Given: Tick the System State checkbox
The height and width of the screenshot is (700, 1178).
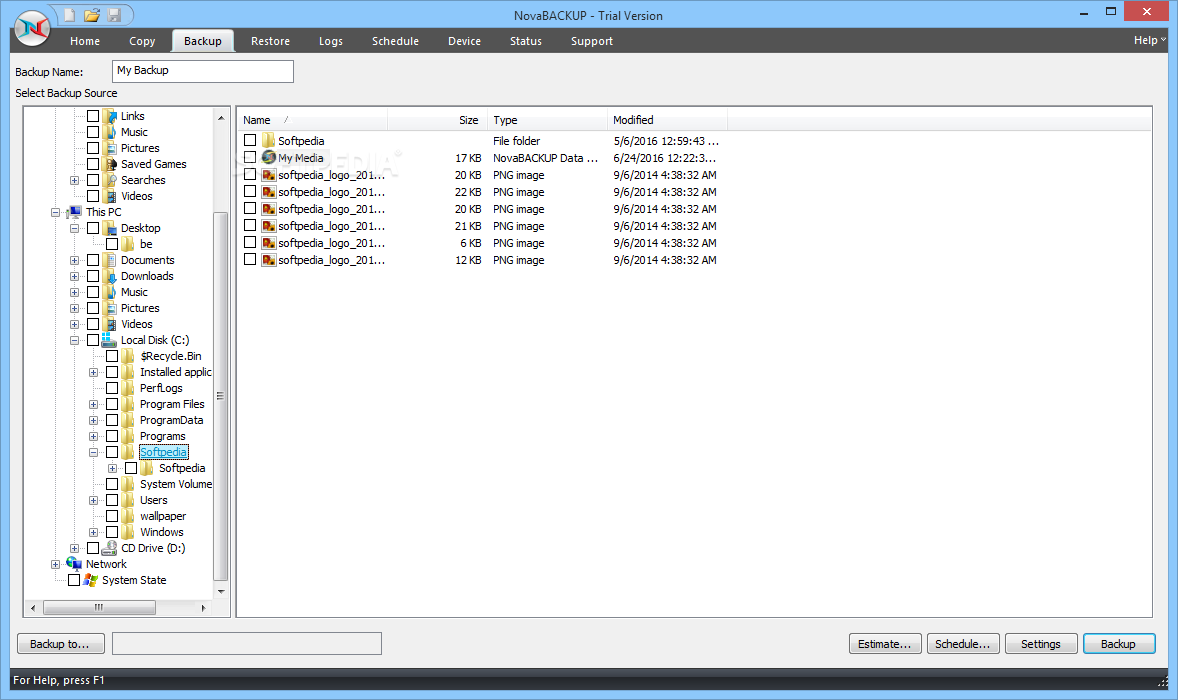Looking at the screenshot, I should pyautogui.click(x=74, y=580).
